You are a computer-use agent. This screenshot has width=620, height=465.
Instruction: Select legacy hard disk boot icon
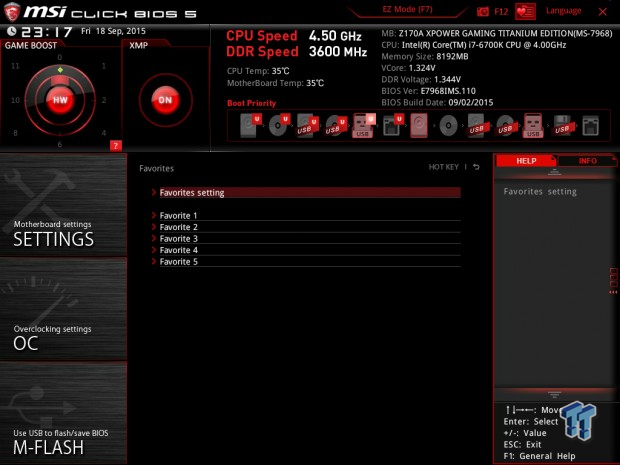tap(419, 125)
